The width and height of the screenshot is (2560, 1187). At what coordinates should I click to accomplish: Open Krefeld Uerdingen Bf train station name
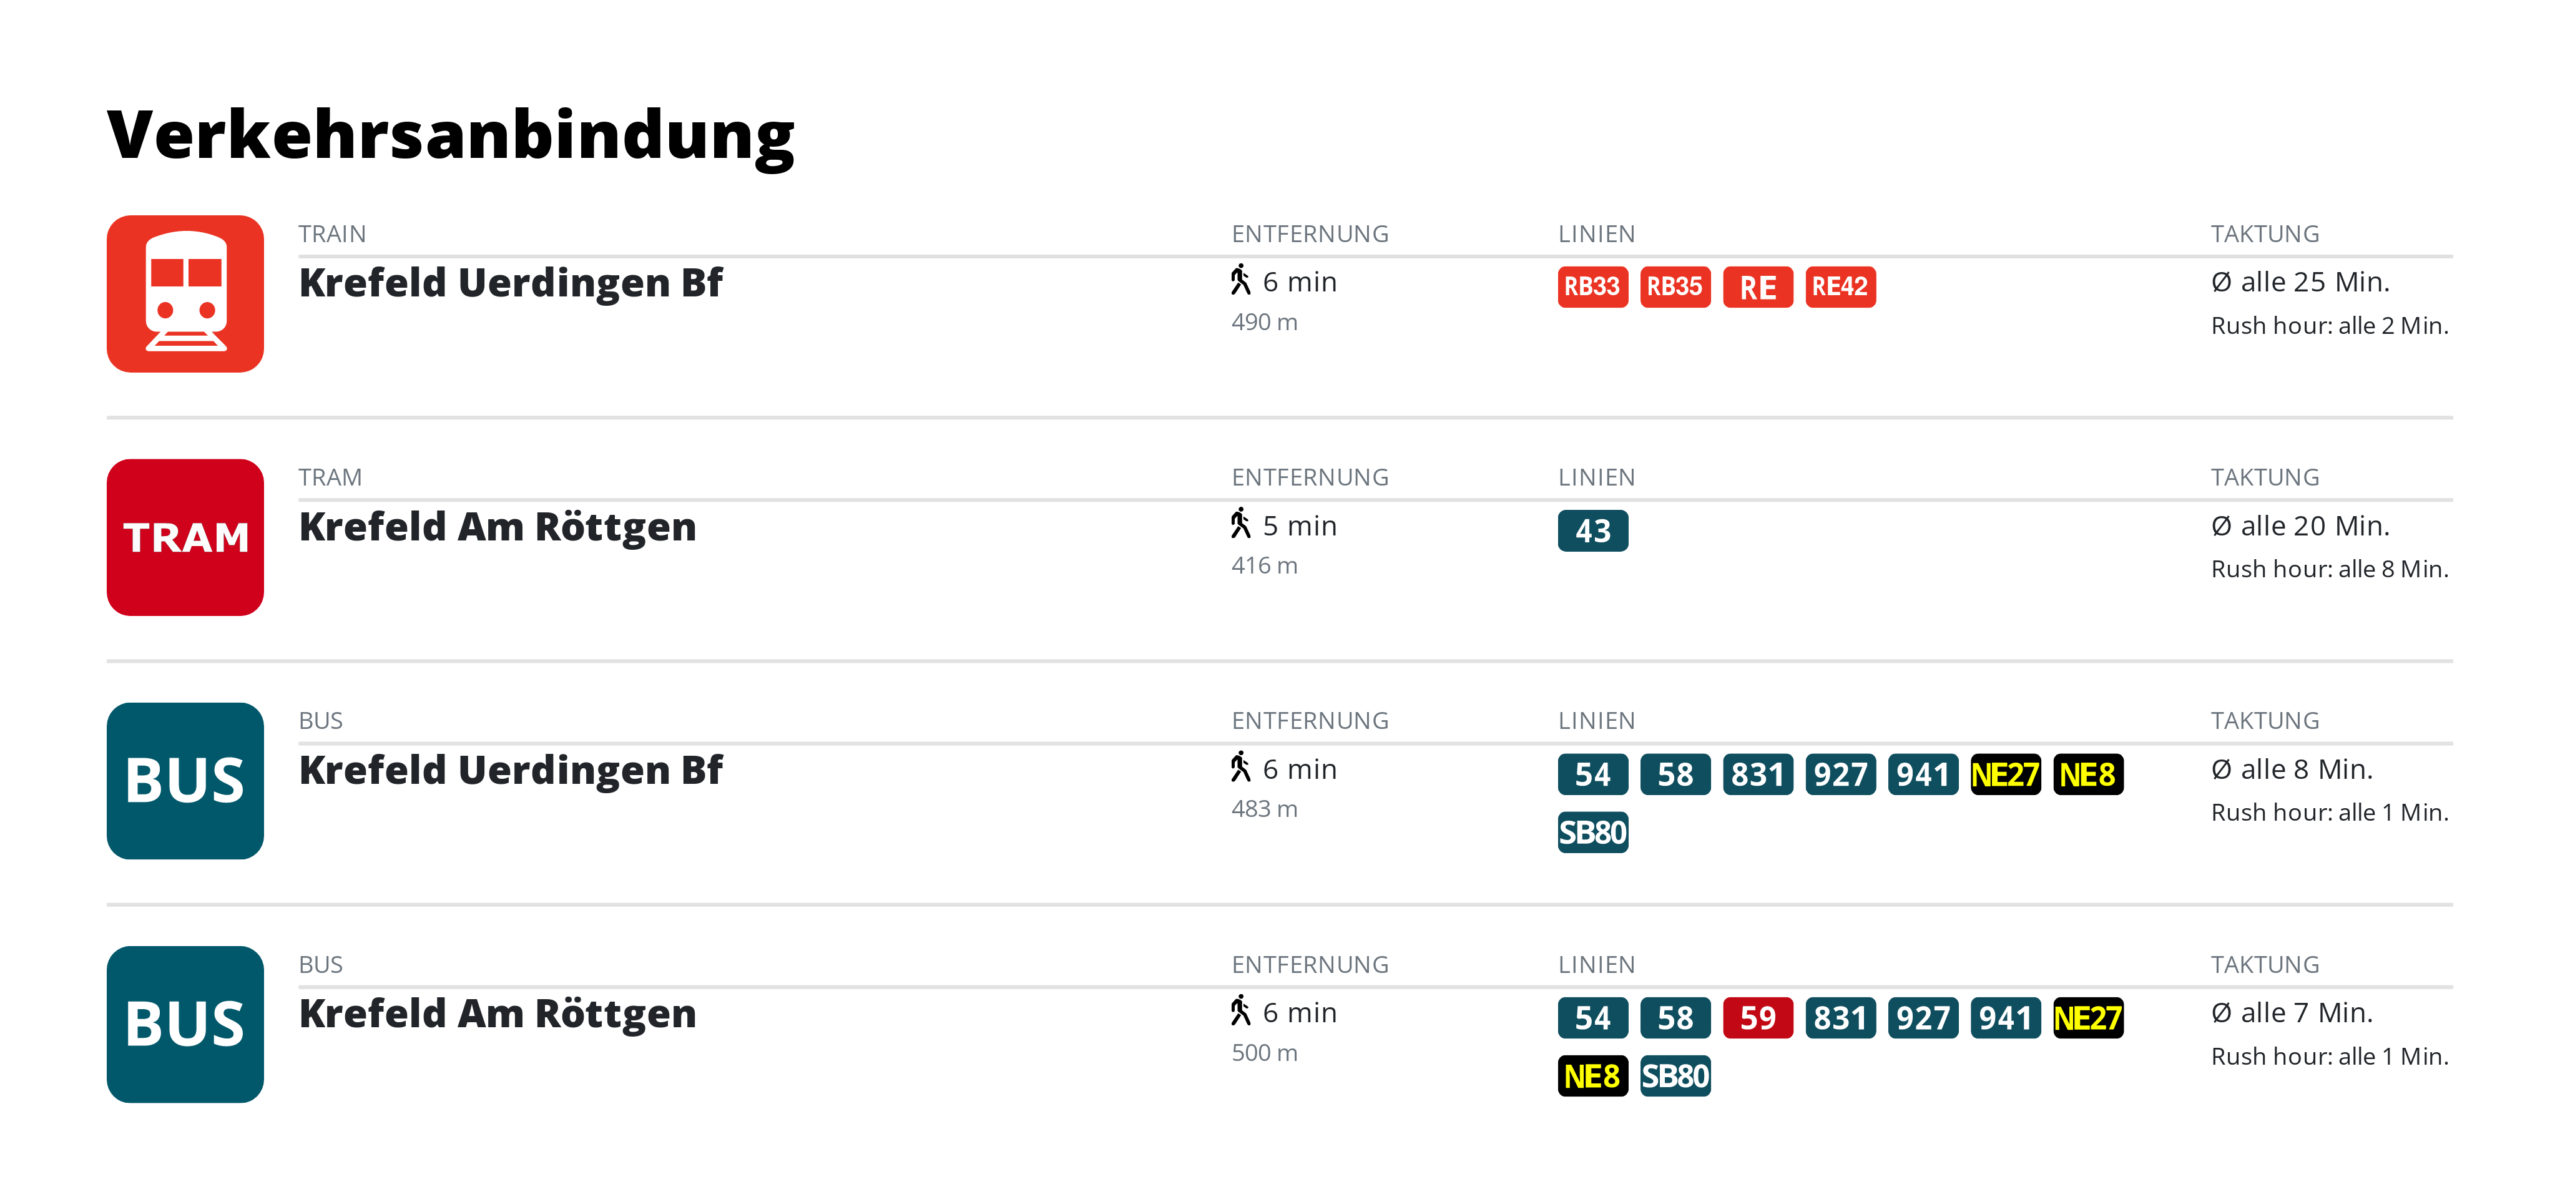pyautogui.click(x=510, y=283)
